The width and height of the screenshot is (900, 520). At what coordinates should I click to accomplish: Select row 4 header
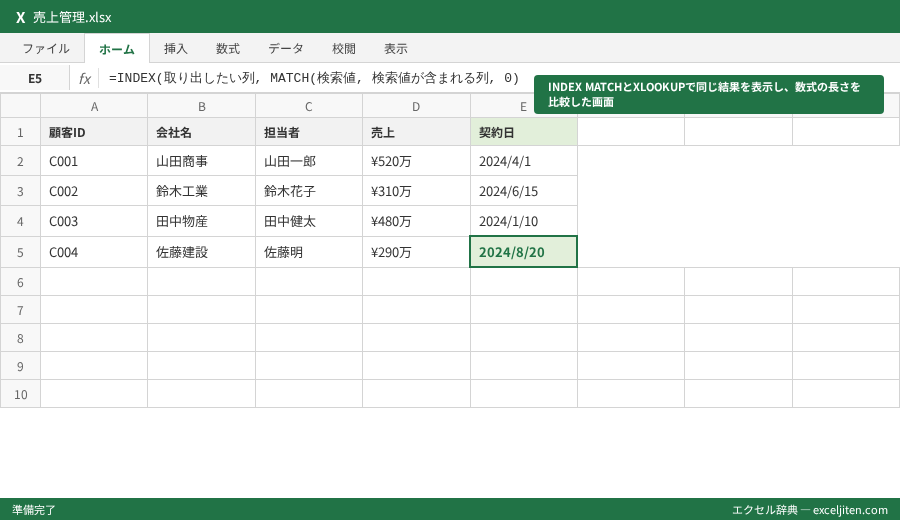click(x=20, y=221)
